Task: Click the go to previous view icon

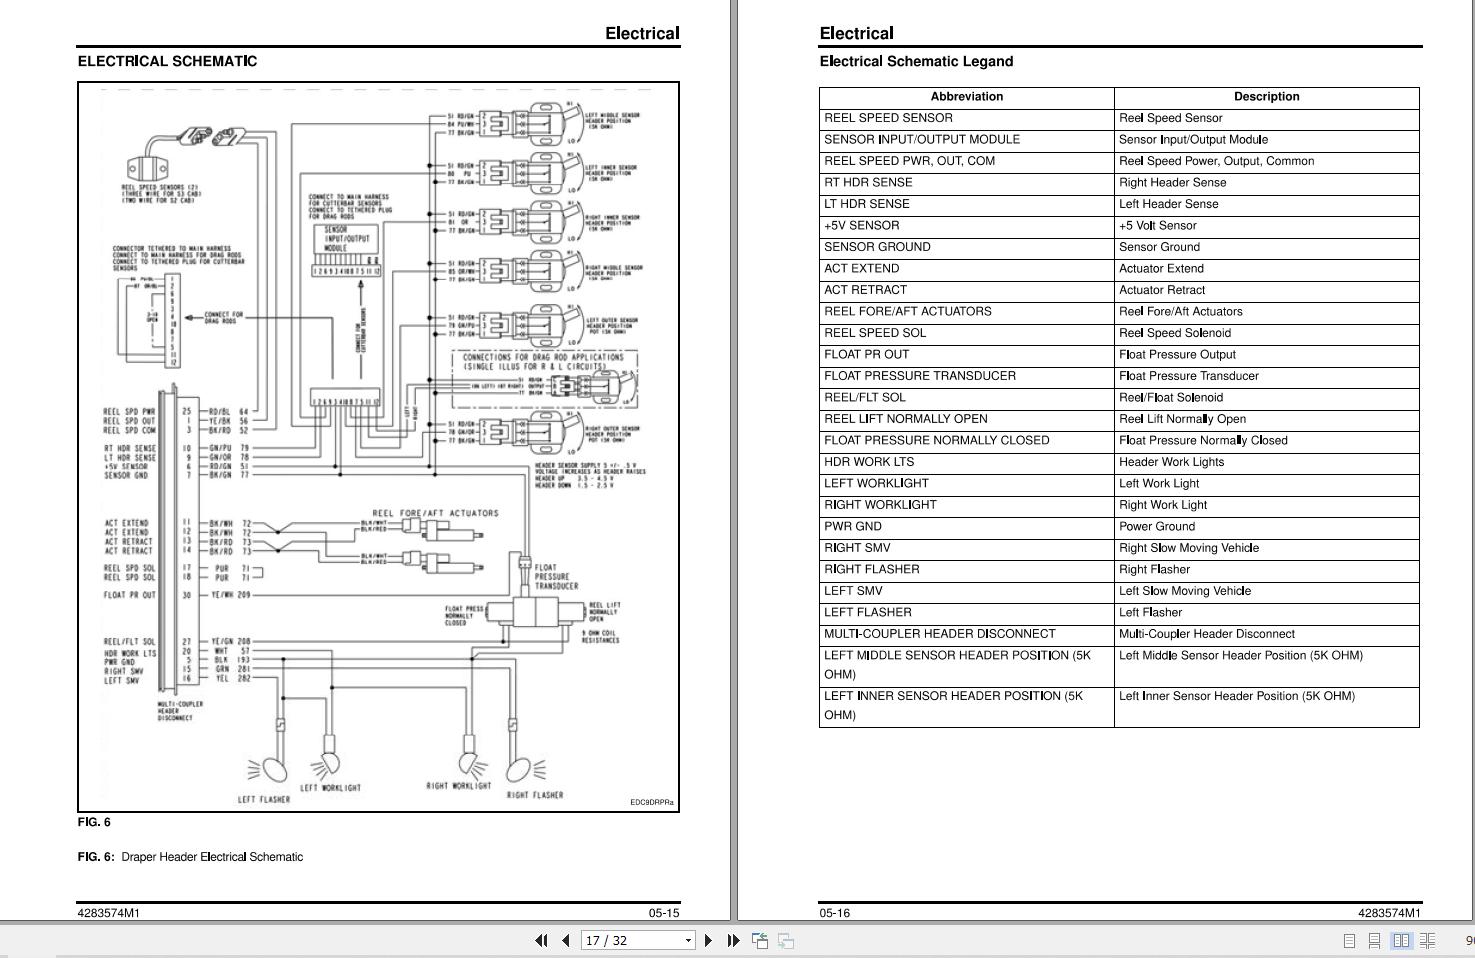Action: (760, 940)
